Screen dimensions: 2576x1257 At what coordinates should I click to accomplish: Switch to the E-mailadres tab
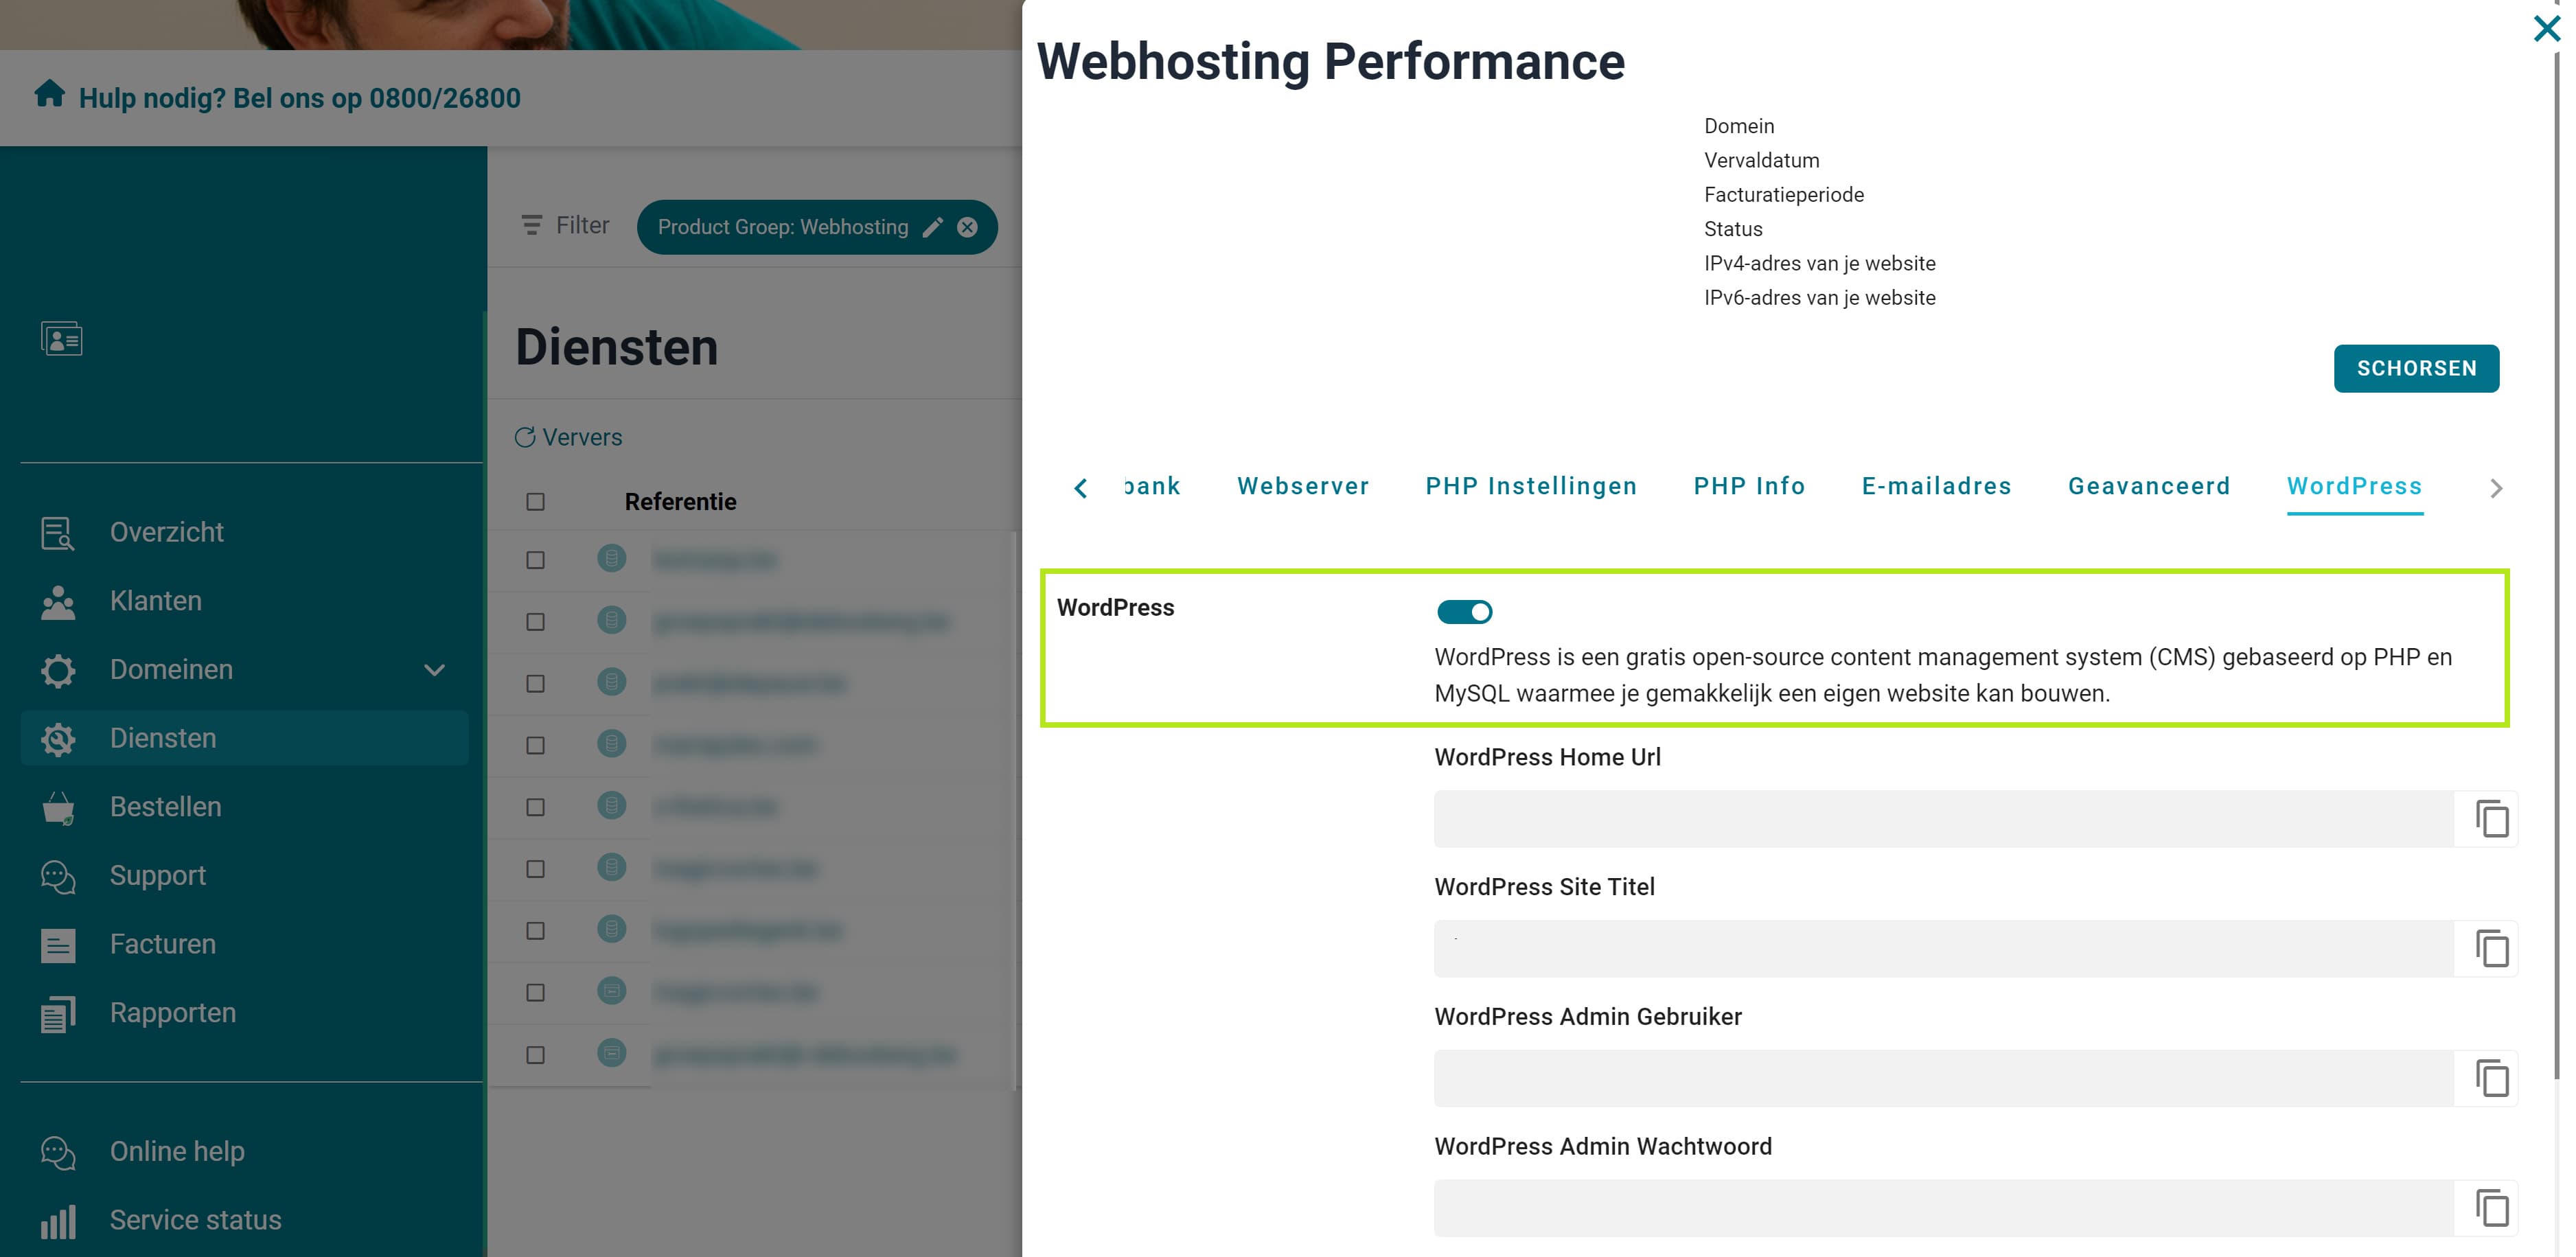click(x=1936, y=486)
